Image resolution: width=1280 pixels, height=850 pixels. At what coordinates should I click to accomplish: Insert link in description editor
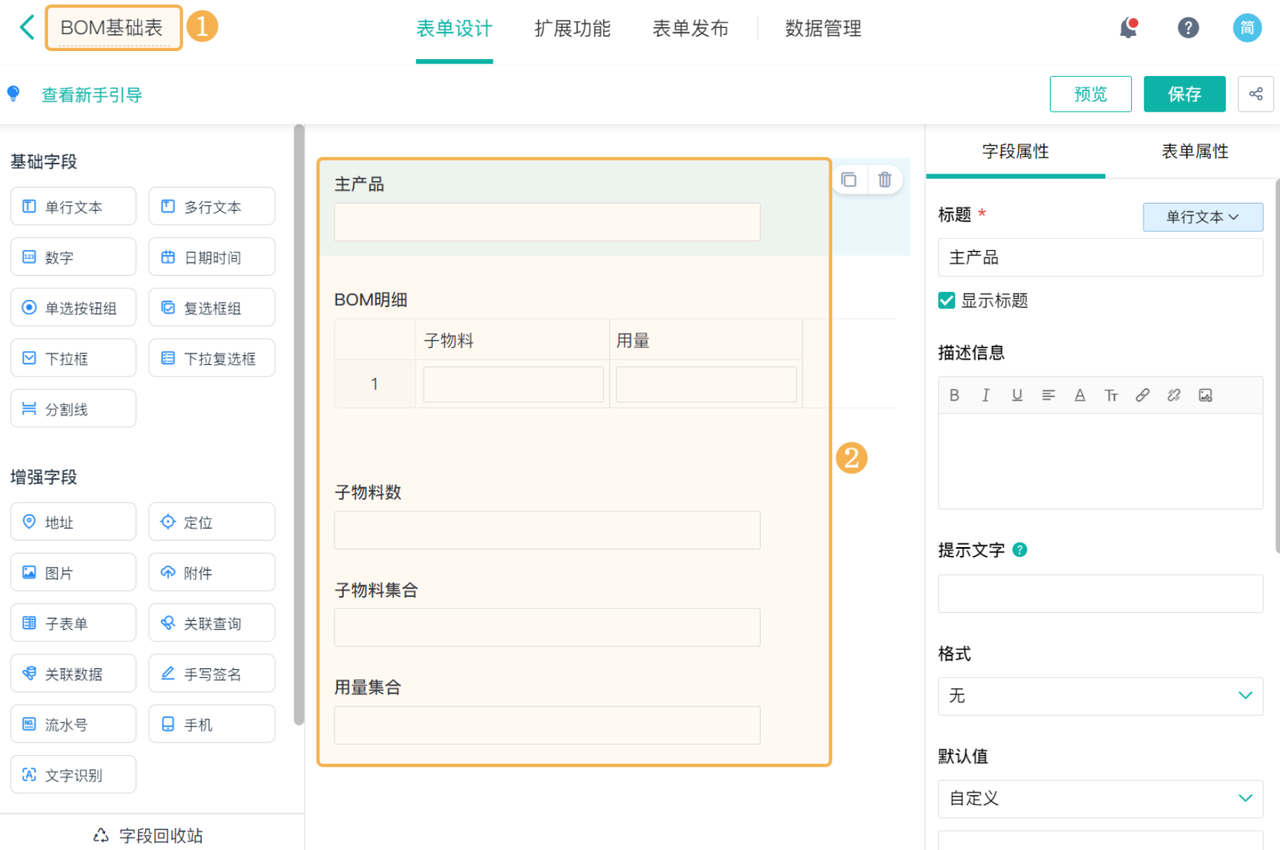point(1142,395)
